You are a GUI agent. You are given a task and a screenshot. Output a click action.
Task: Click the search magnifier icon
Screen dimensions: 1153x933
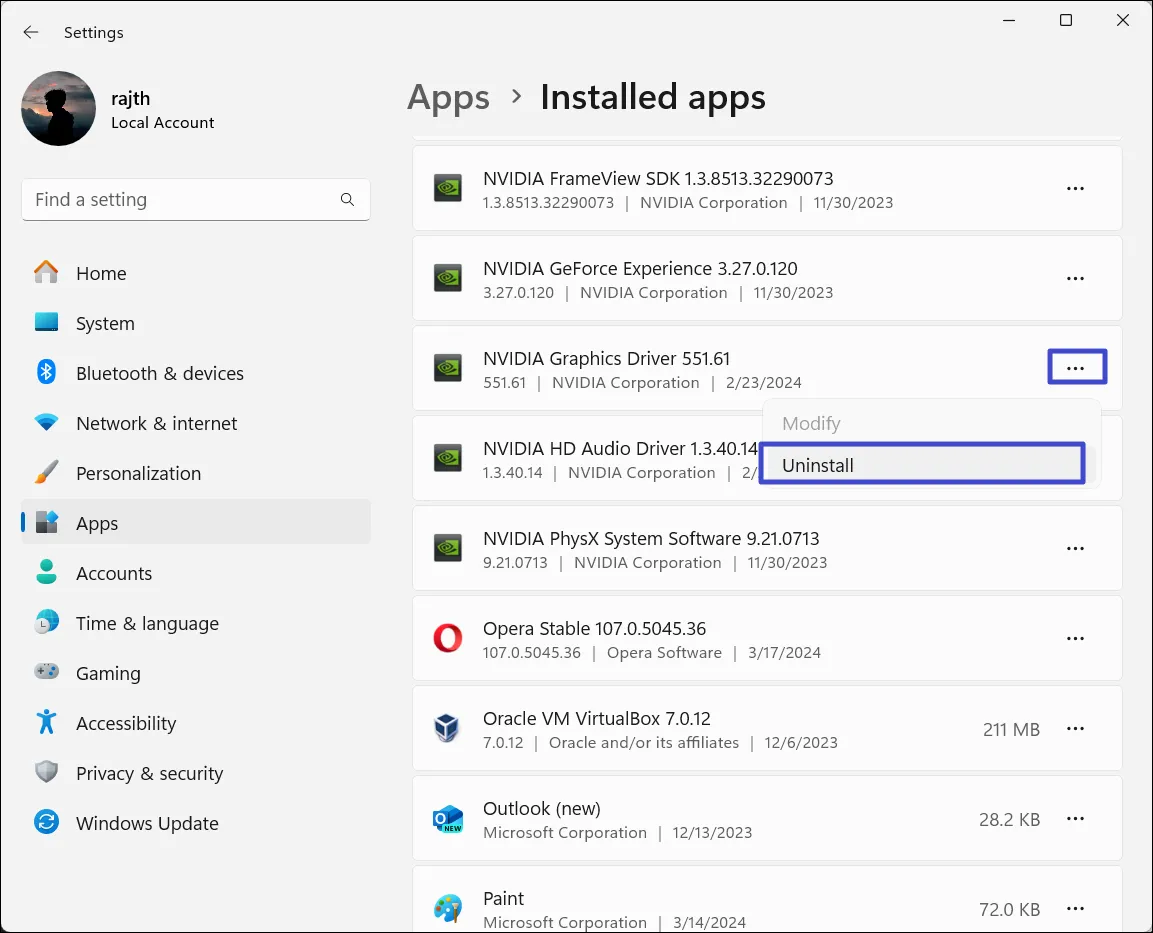(347, 200)
